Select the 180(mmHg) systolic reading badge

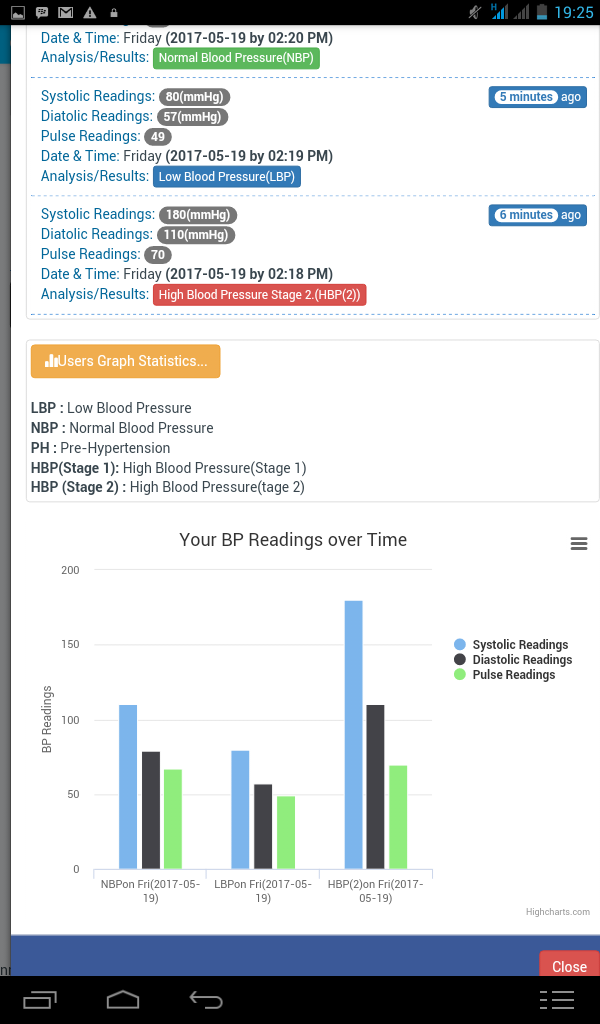197,214
